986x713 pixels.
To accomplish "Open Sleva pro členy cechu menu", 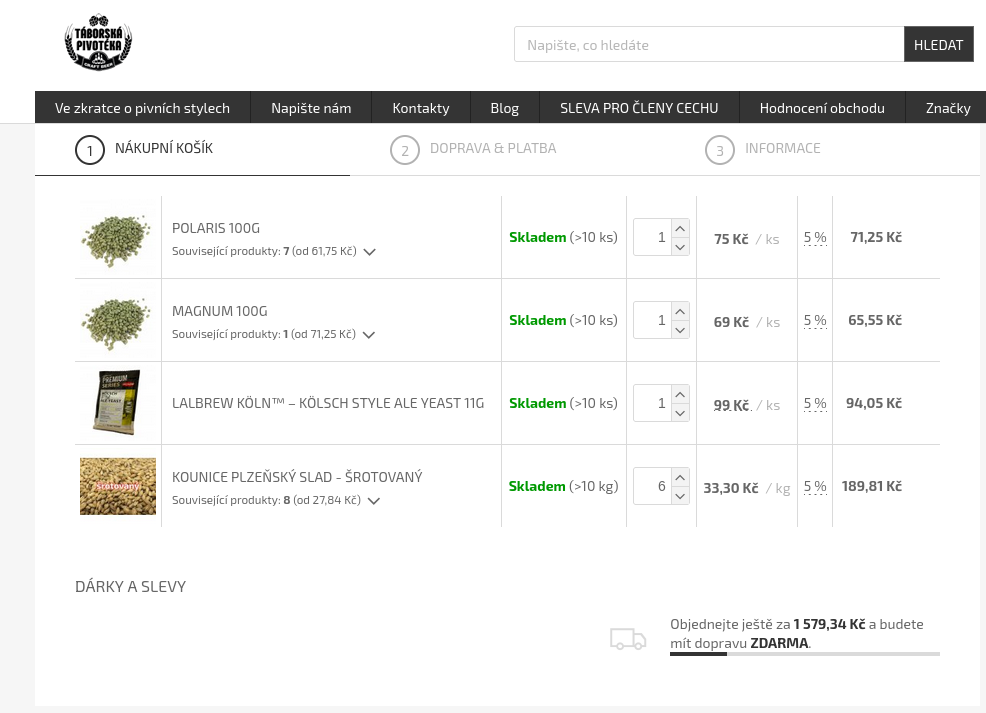I will tap(638, 108).
